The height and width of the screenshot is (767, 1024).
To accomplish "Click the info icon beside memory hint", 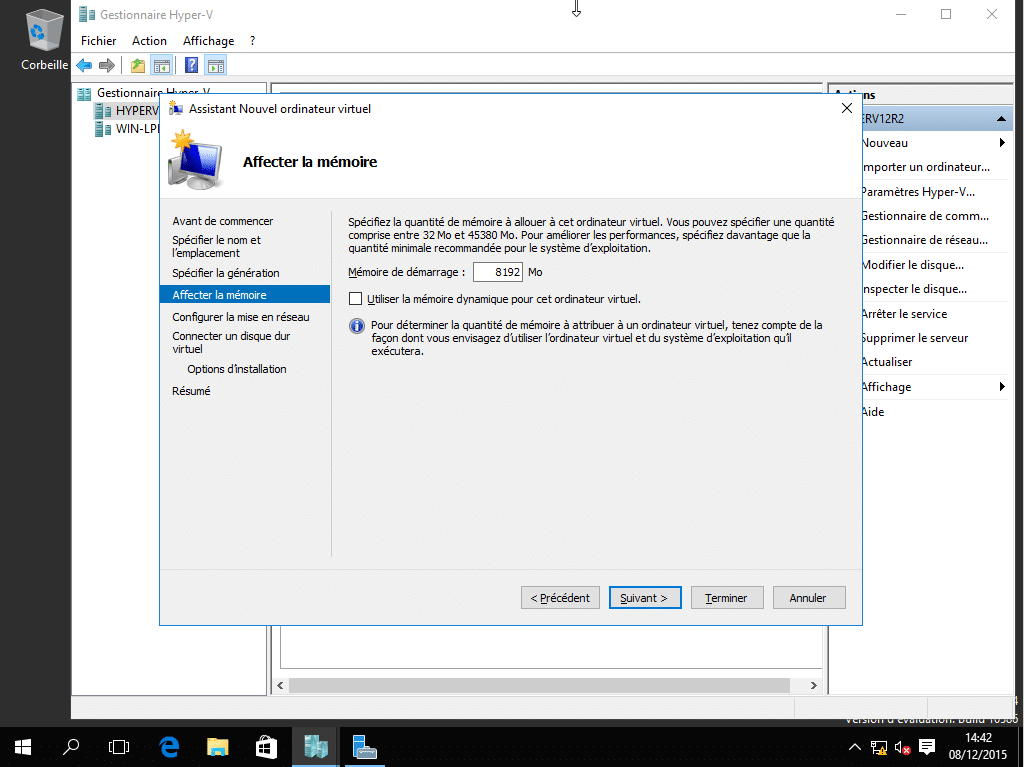I will pos(357,325).
